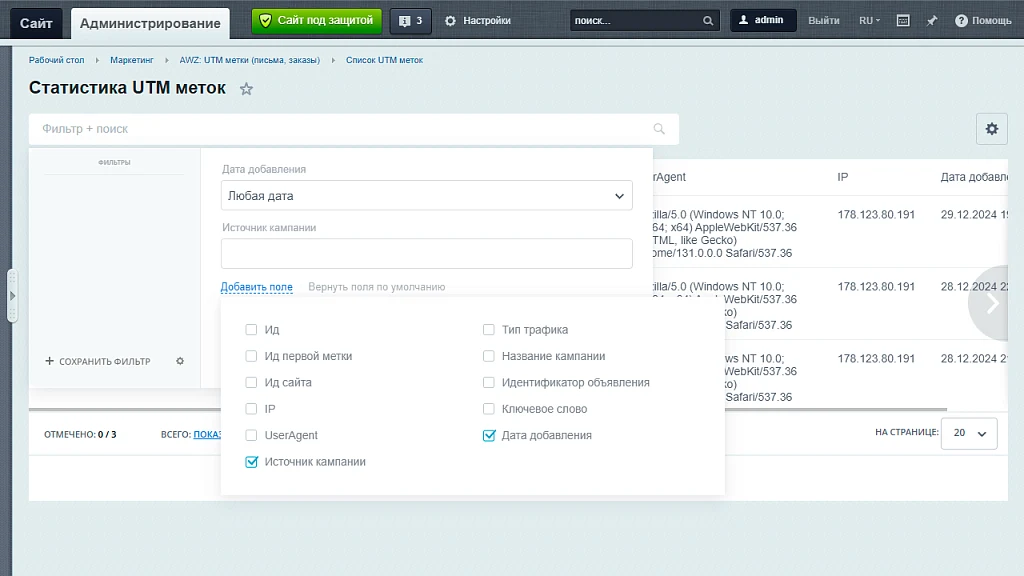Expand the rows-per-page 20 dropdown
Viewport: 1024px width, 576px height.
pos(969,433)
